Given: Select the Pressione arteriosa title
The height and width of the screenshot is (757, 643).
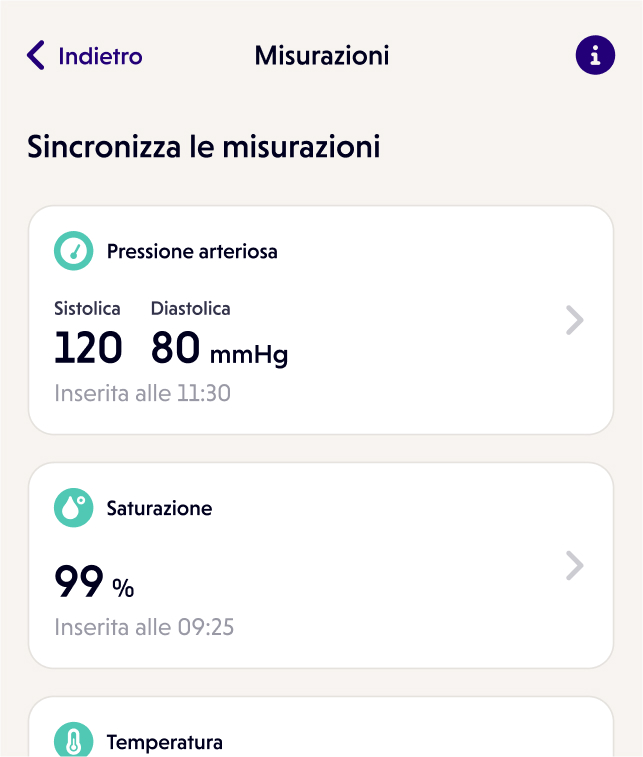Looking at the screenshot, I should (192, 251).
